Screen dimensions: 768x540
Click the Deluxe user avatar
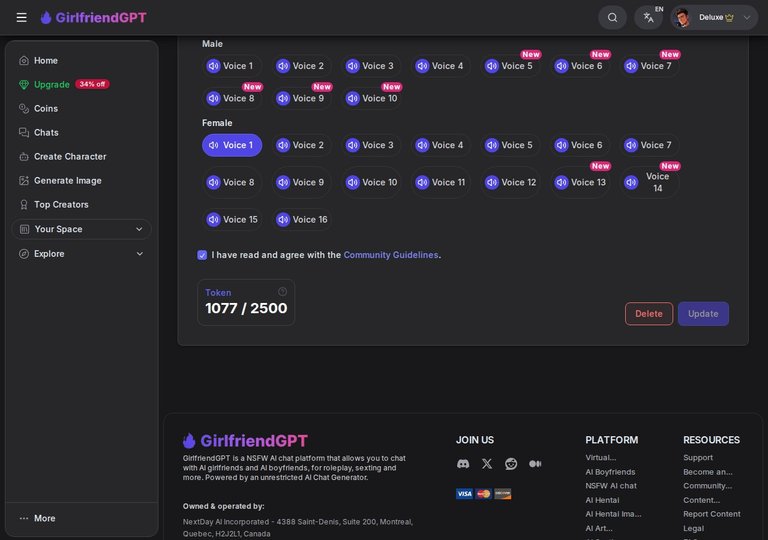[x=682, y=18]
